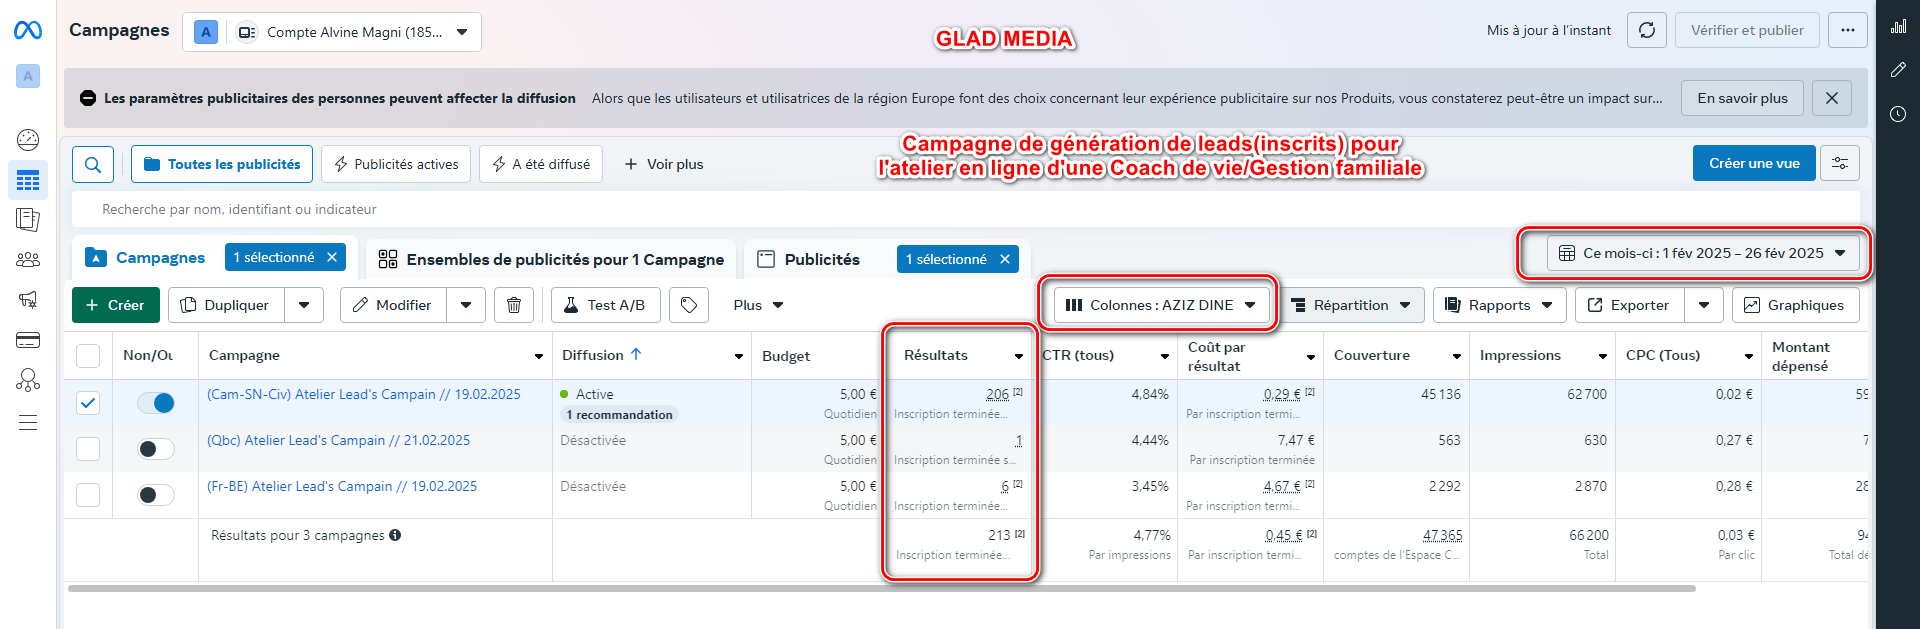Turn on the (Fr-BE) campaign switch

pos(156,495)
